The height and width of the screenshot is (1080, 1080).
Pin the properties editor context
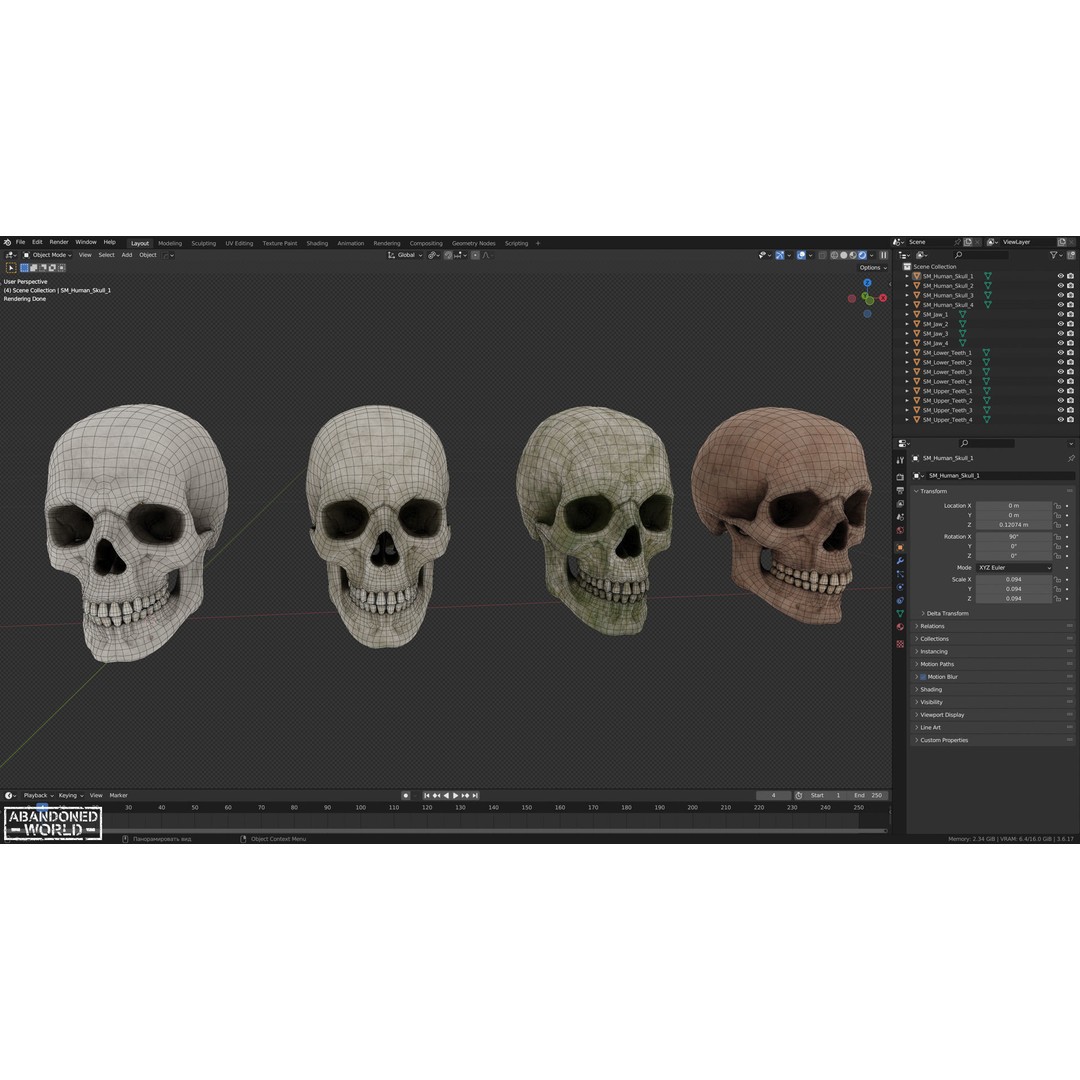click(x=1071, y=458)
